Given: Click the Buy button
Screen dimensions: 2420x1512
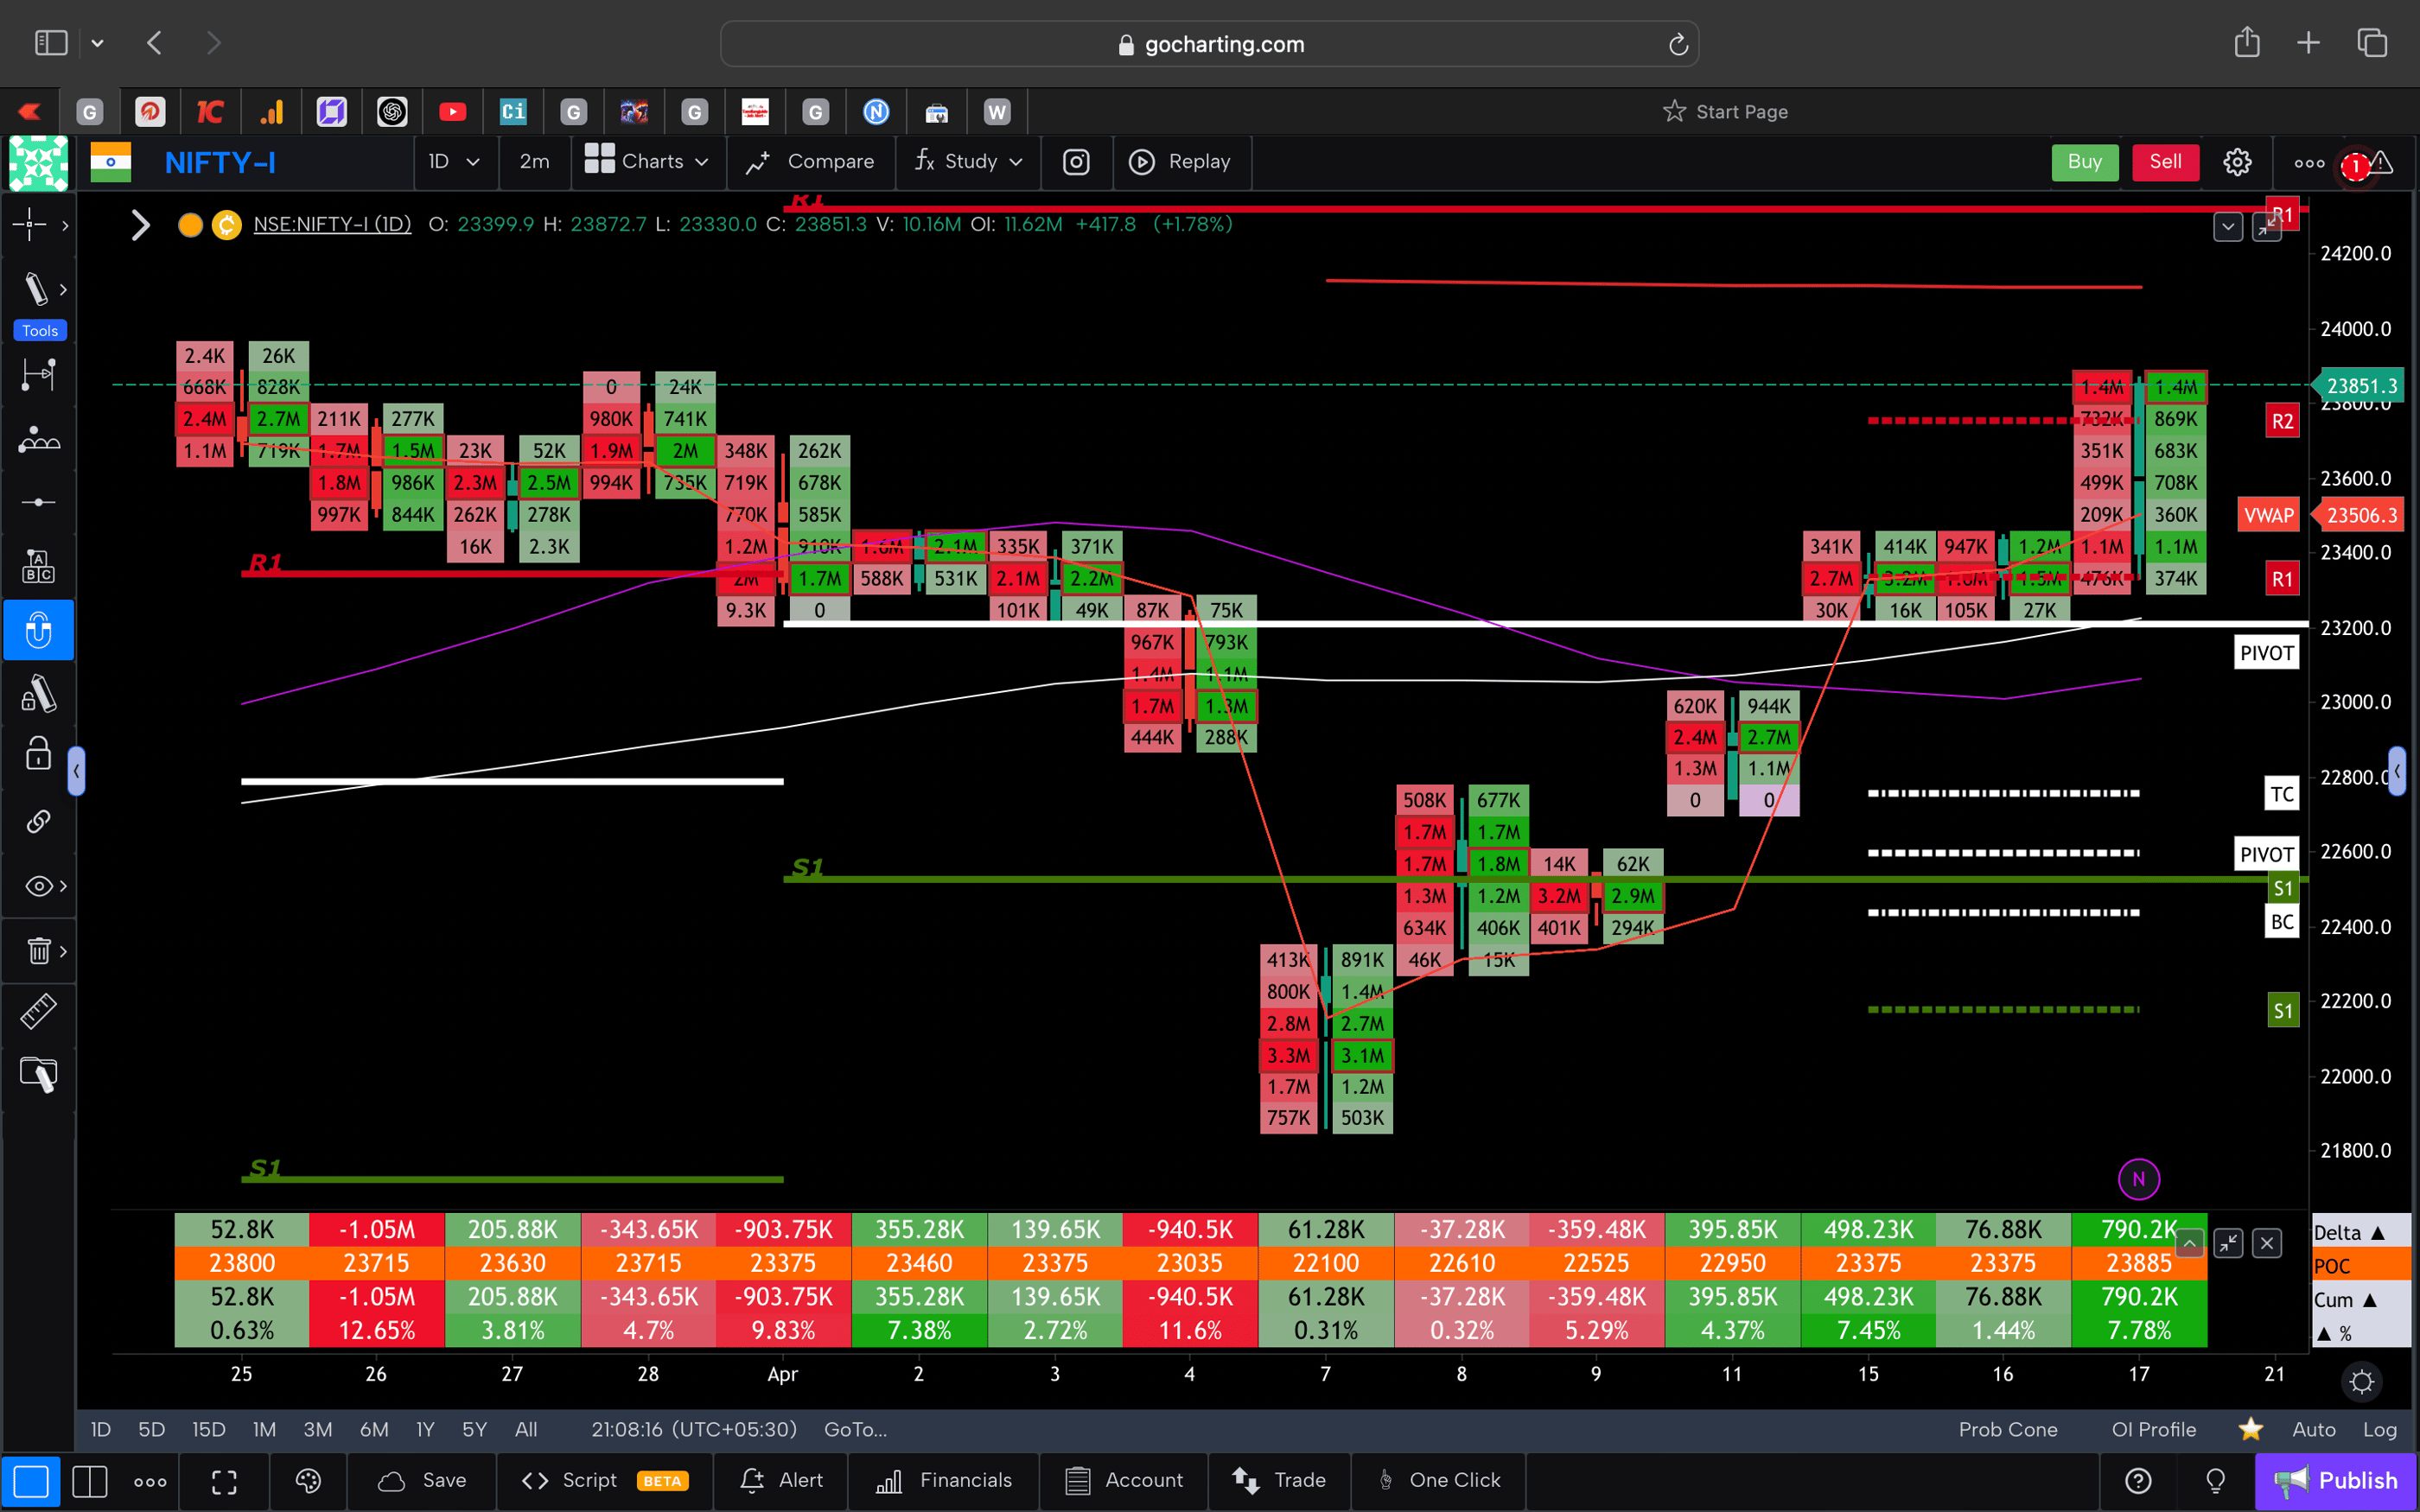Looking at the screenshot, I should (2085, 162).
